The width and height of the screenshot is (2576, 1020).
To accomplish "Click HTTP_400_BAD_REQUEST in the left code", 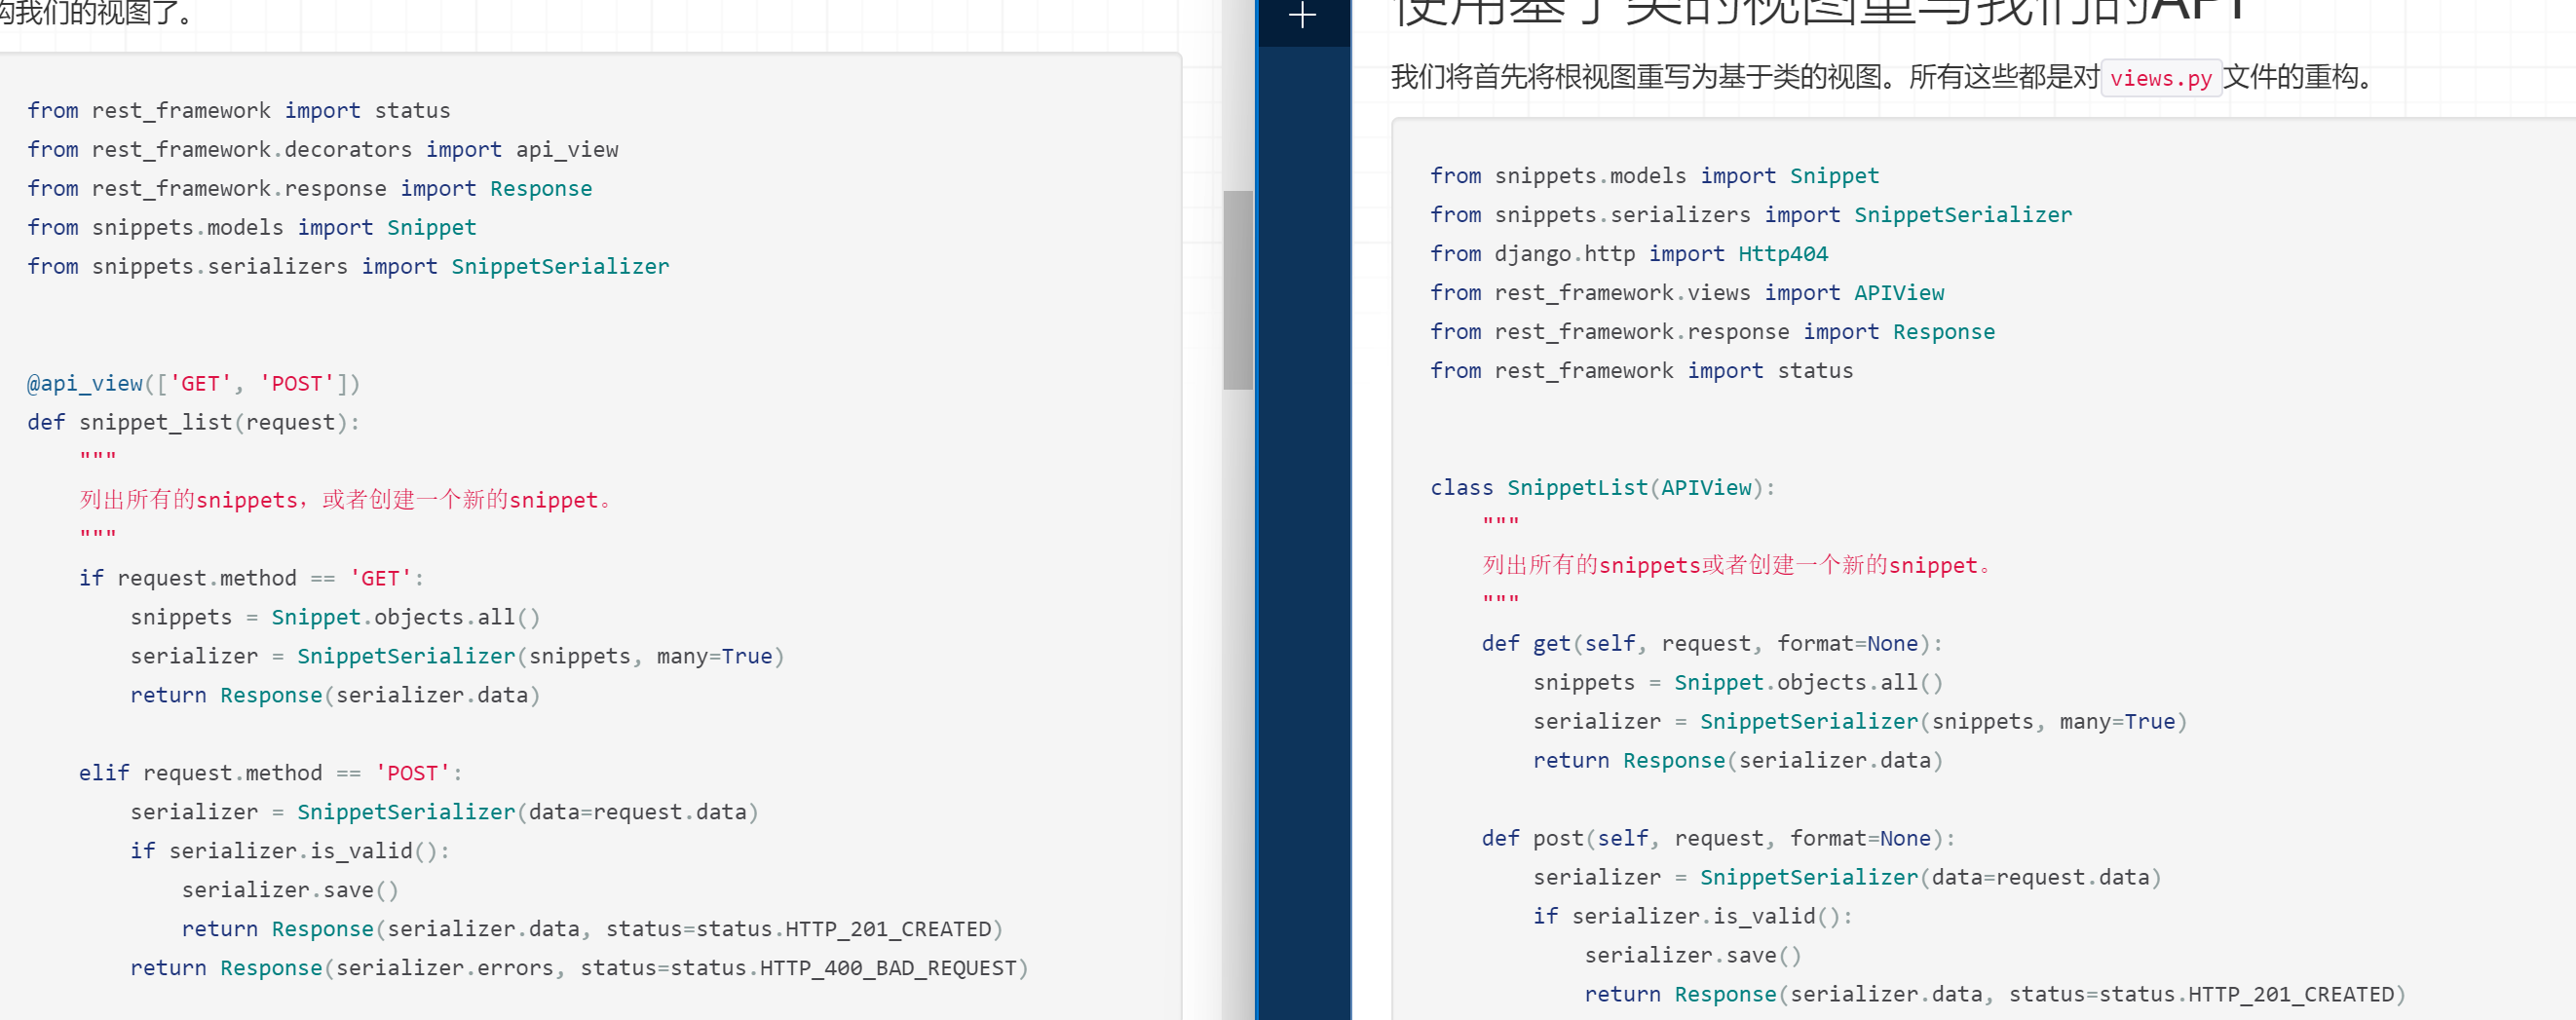I will click(887, 968).
